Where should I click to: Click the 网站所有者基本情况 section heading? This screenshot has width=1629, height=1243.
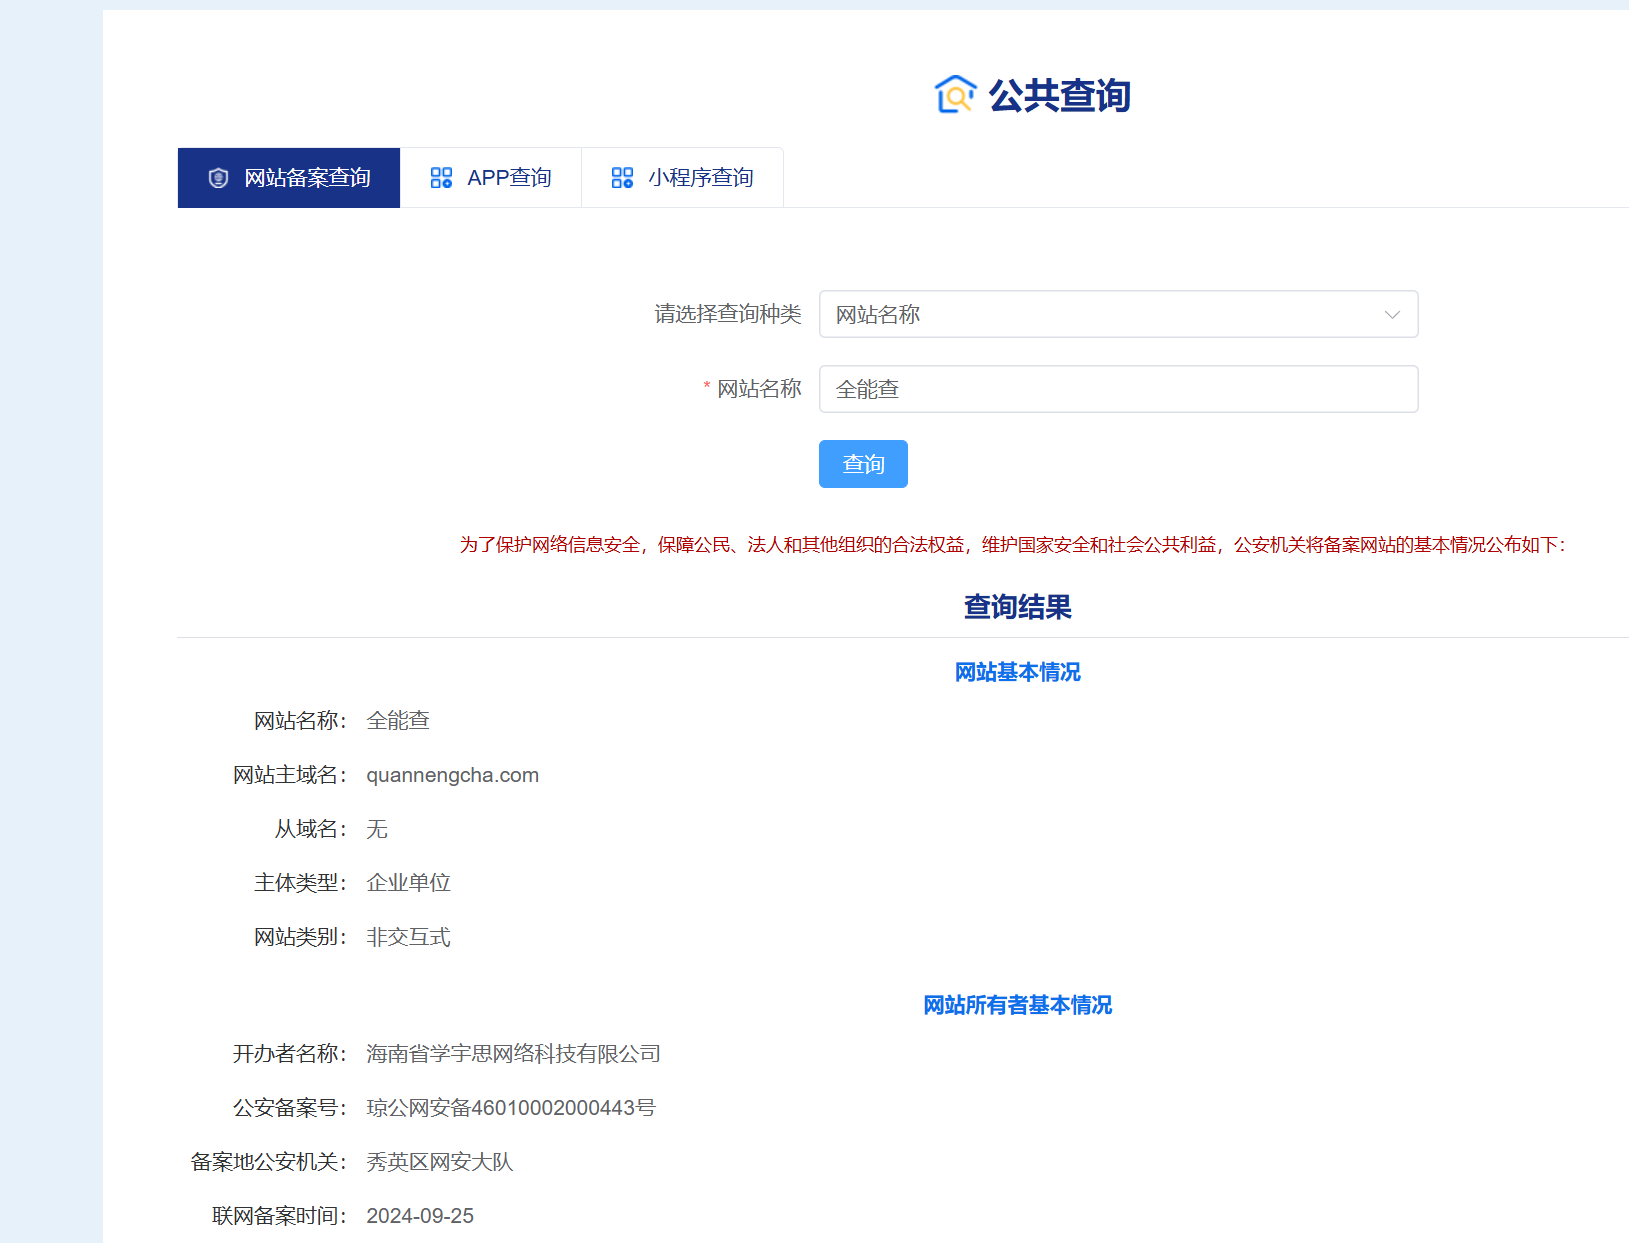[x=1017, y=1005]
